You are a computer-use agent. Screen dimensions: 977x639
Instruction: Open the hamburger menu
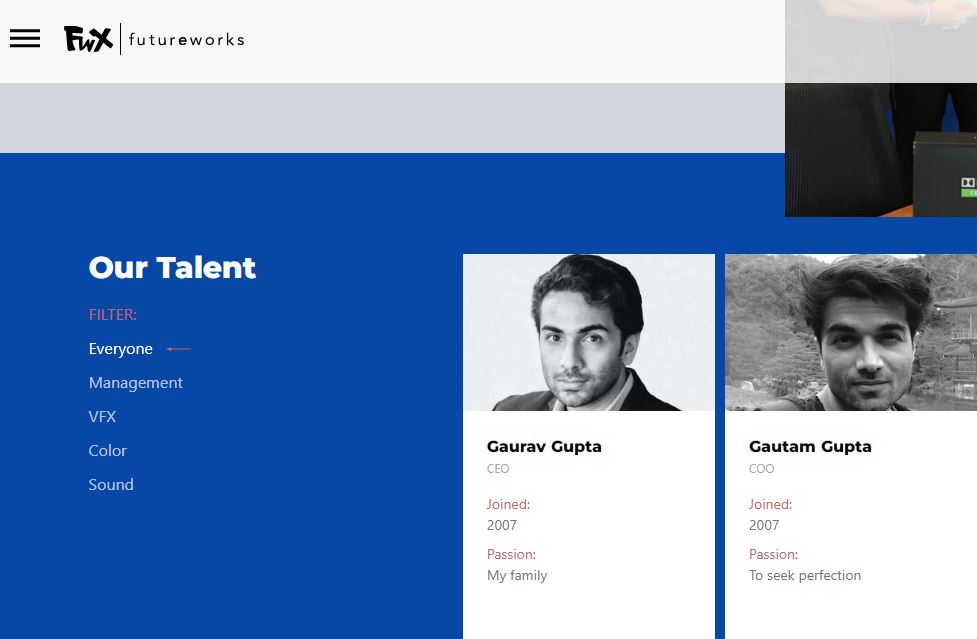point(25,39)
